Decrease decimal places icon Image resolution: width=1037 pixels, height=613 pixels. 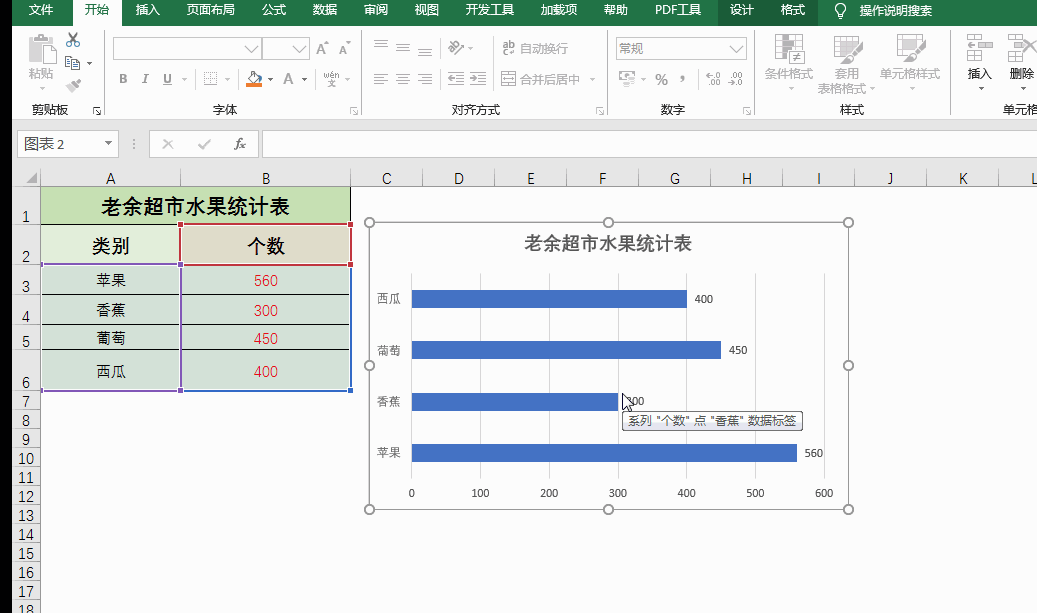pos(735,79)
